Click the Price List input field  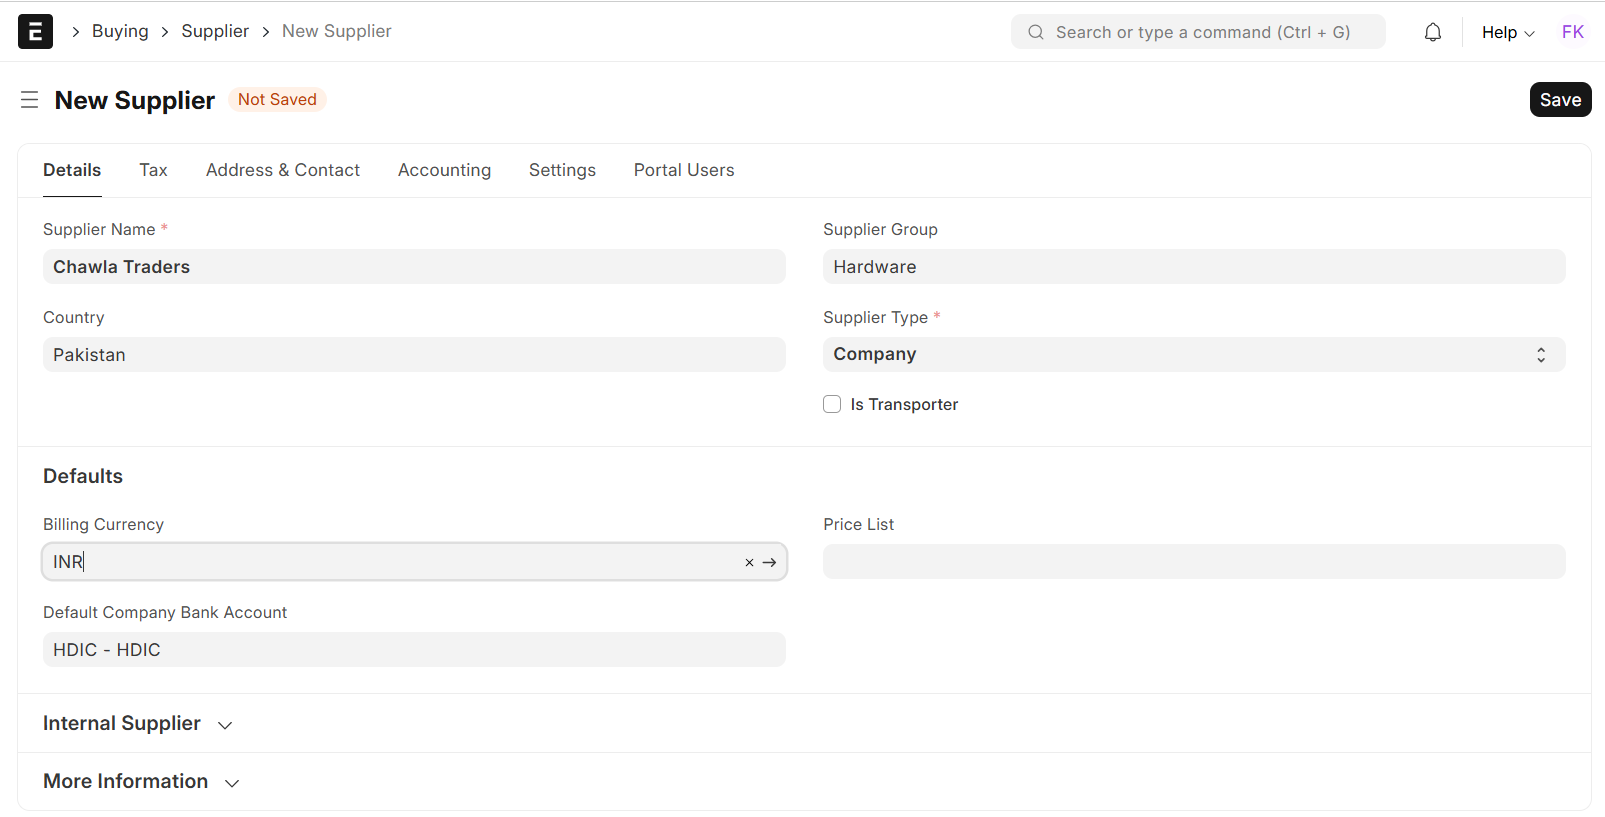click(x=1193, y=562)
